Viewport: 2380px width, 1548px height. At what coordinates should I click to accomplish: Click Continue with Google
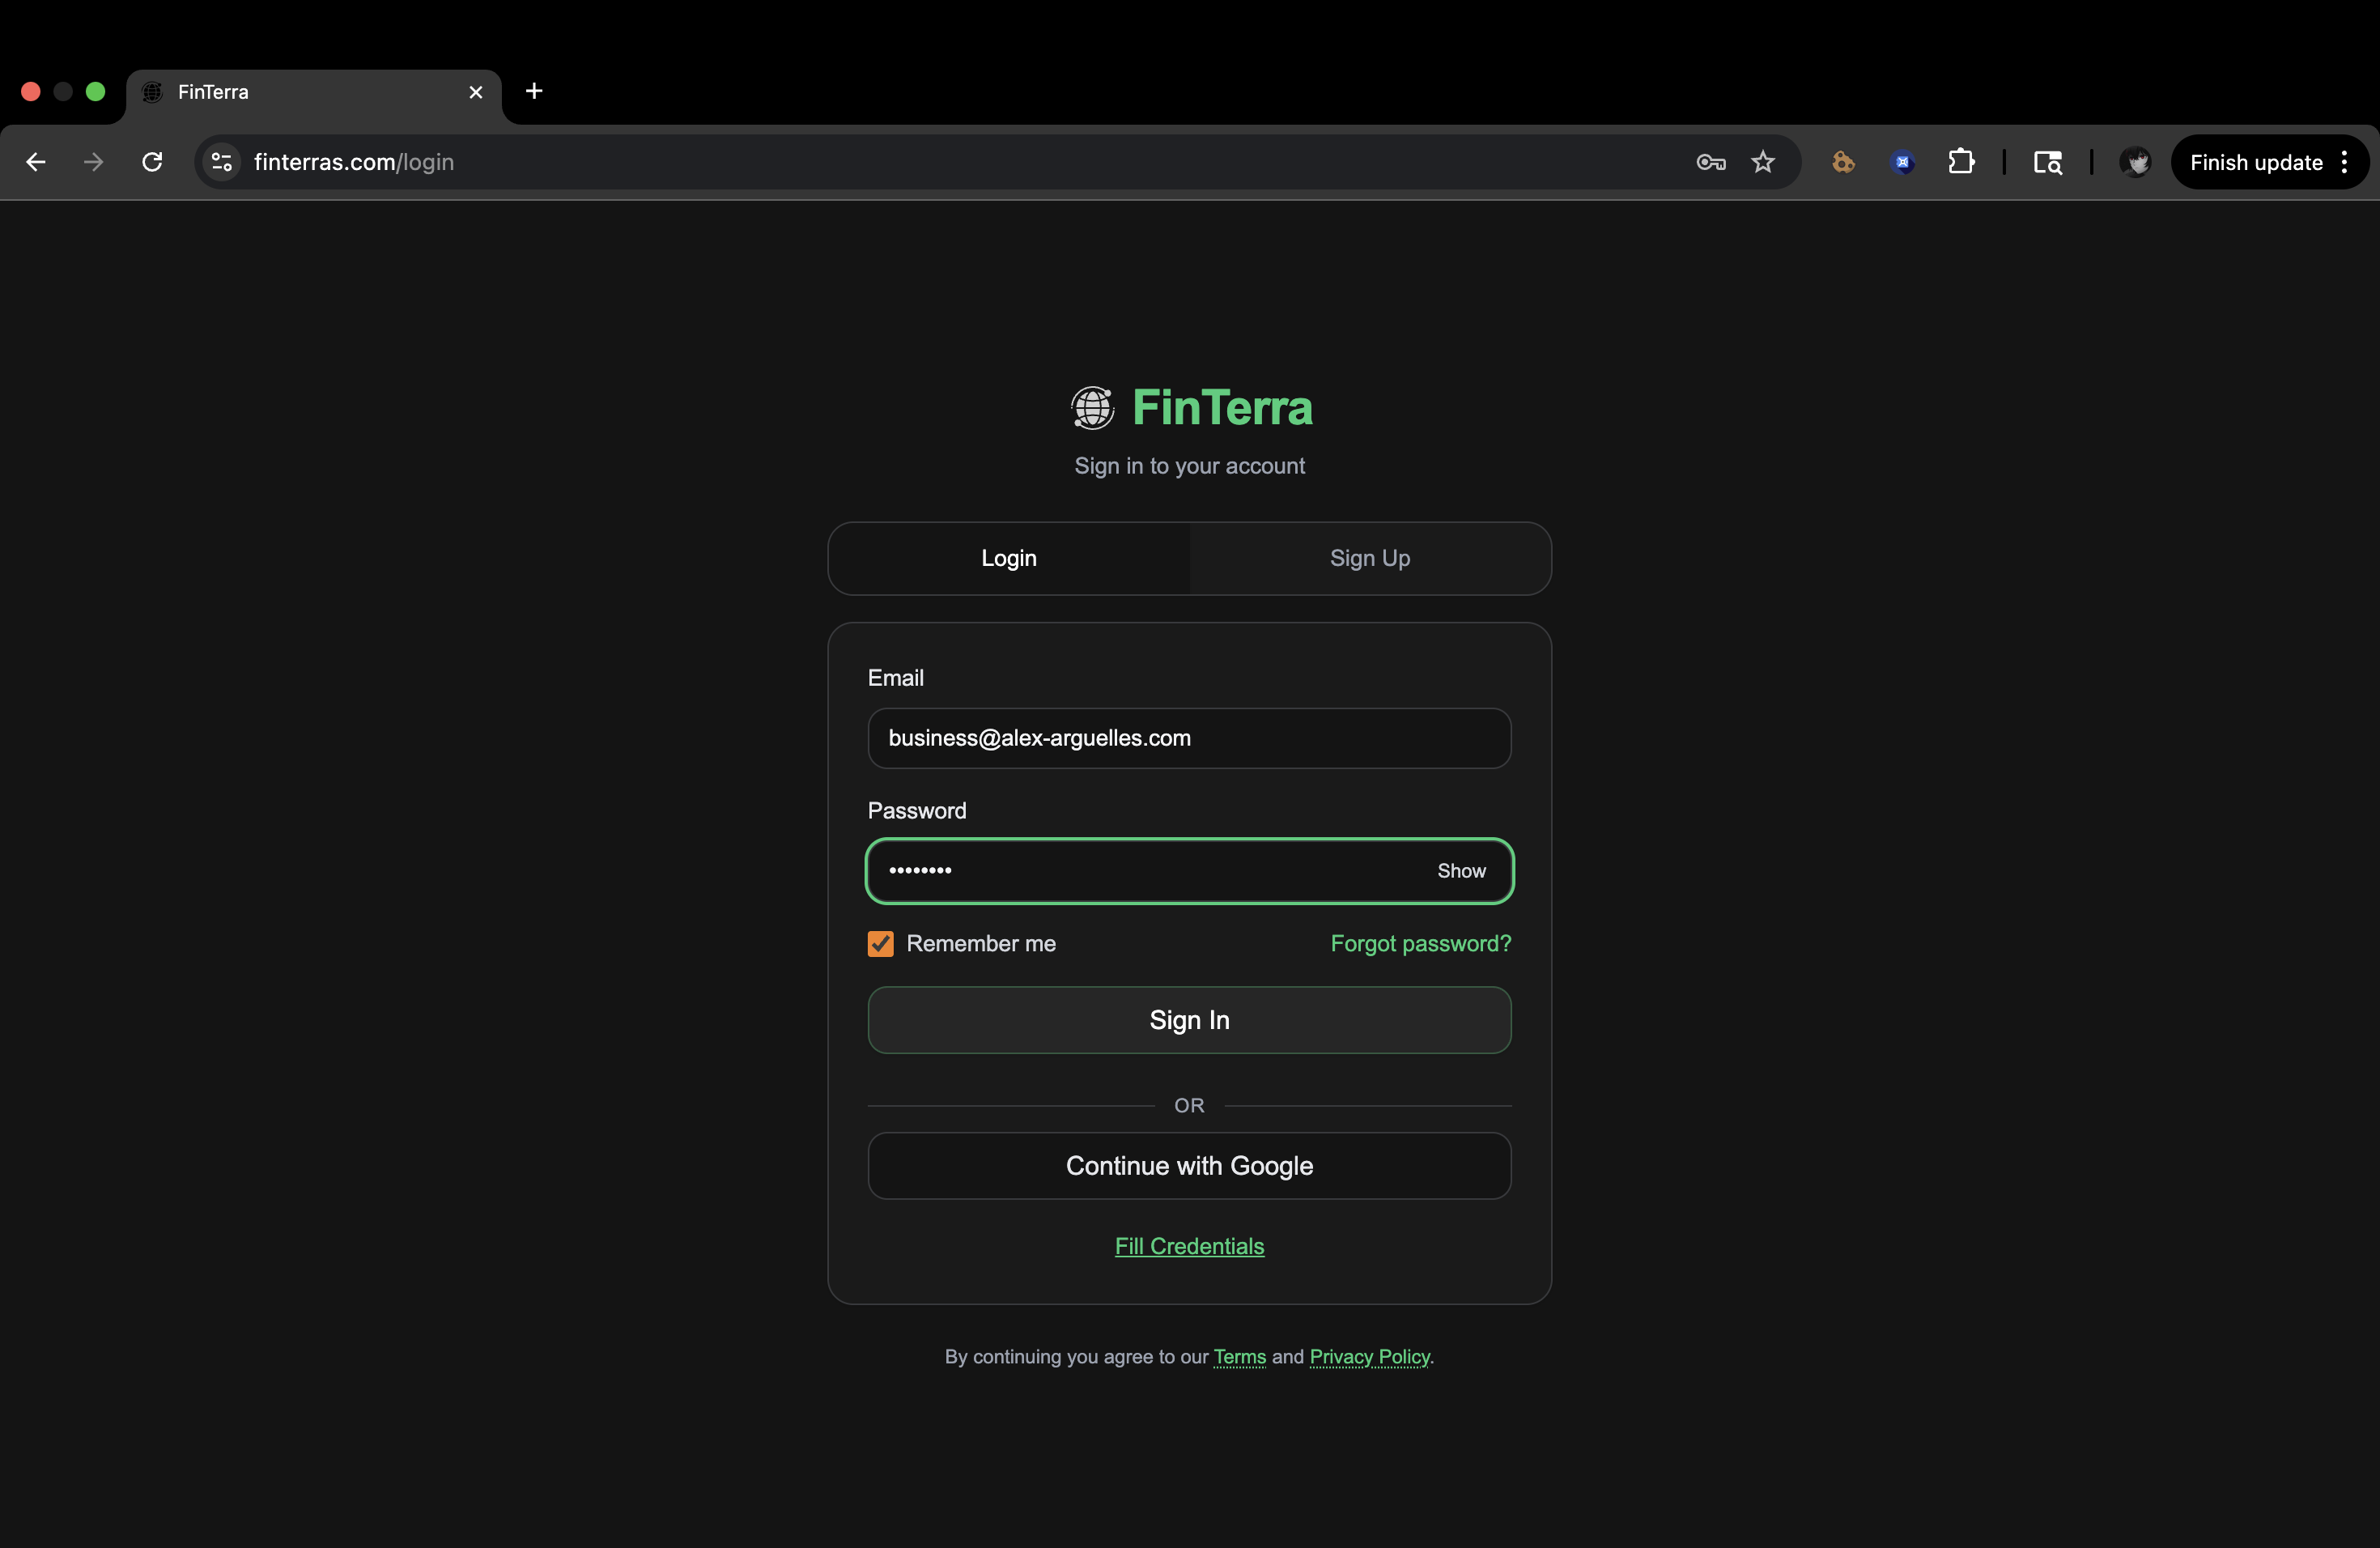(1189, 1165)
